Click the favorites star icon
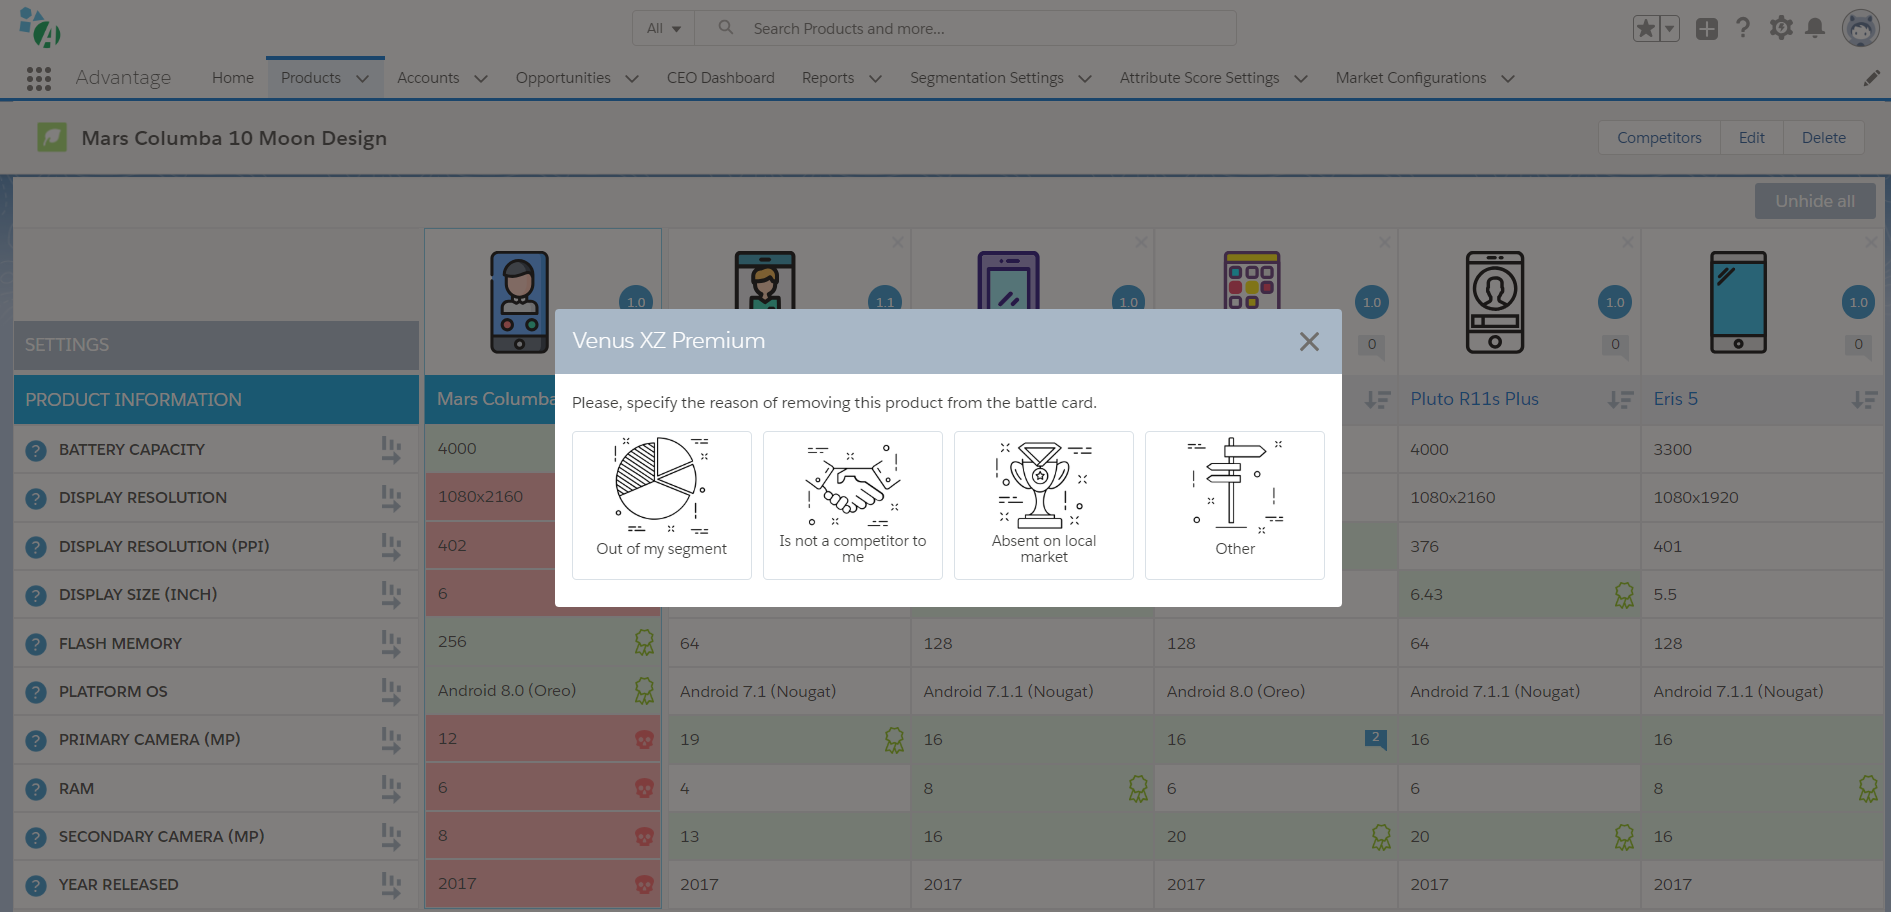This screenshot has width=1891, height=912. (x=1646, y=29)
